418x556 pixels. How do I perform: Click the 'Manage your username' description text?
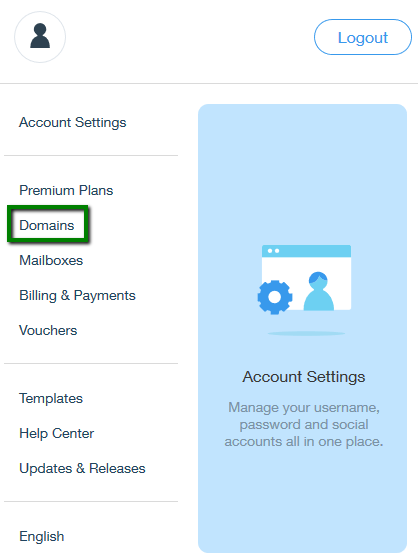point(304,424)
